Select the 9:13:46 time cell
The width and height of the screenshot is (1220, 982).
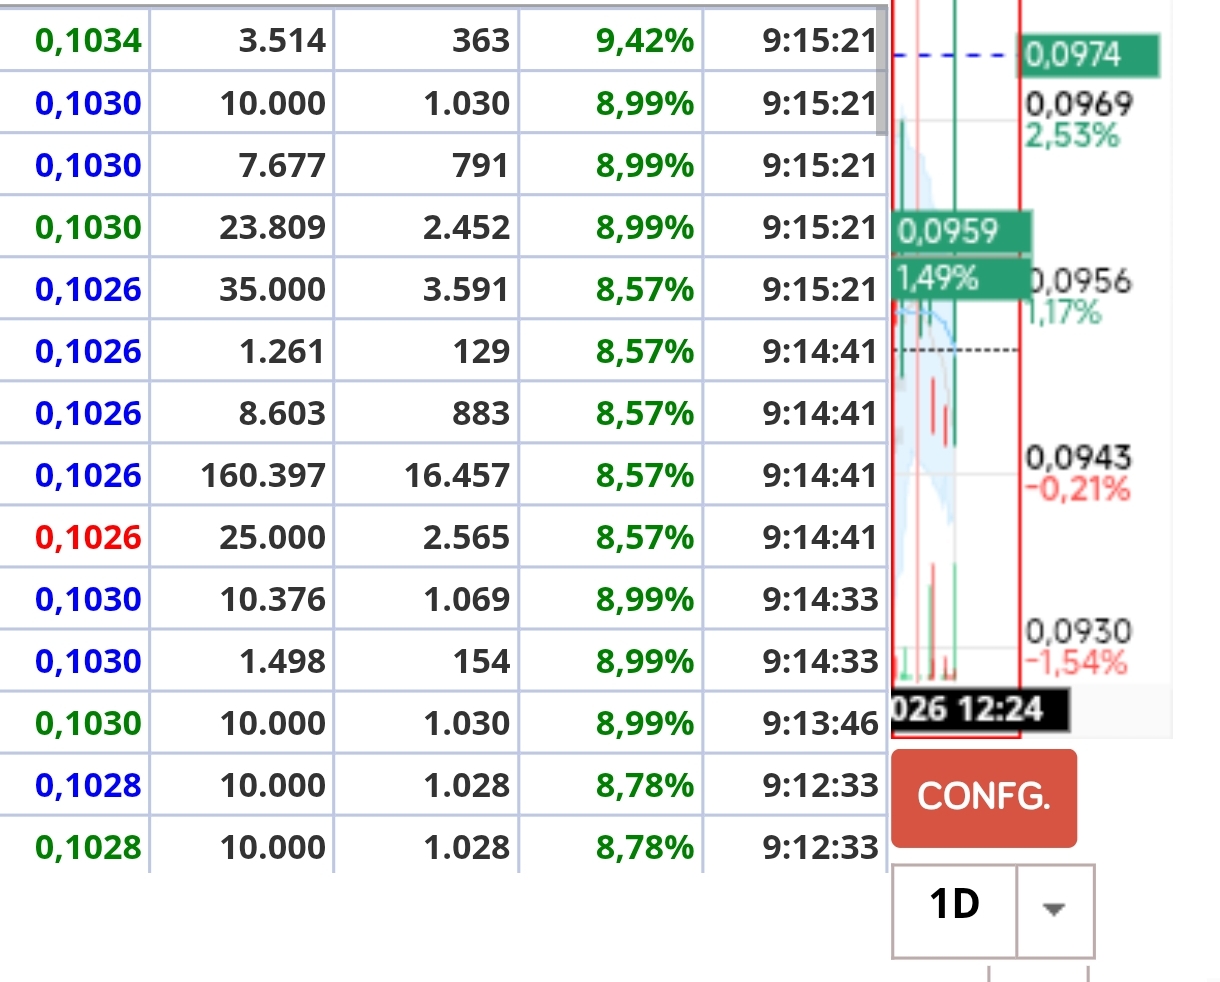click(820, 724)
